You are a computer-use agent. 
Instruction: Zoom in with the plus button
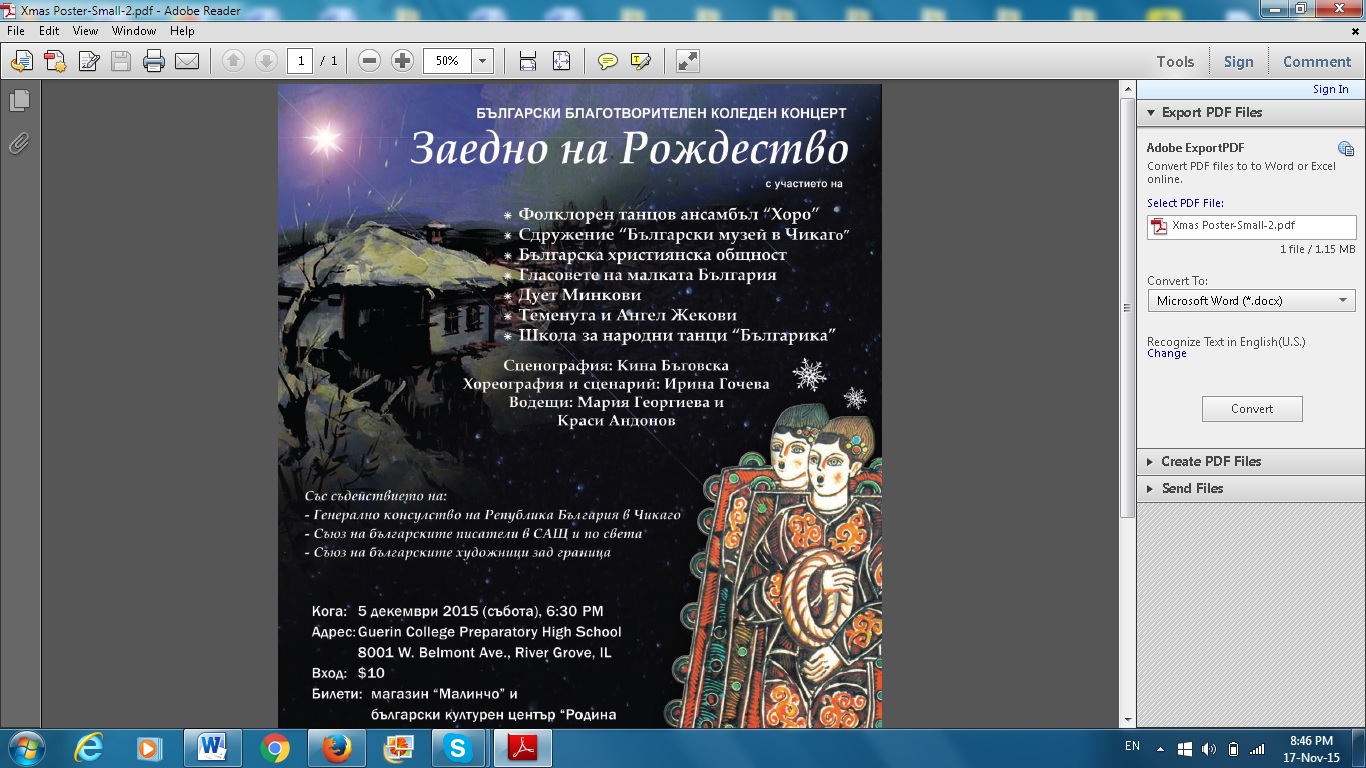[402, 62]
